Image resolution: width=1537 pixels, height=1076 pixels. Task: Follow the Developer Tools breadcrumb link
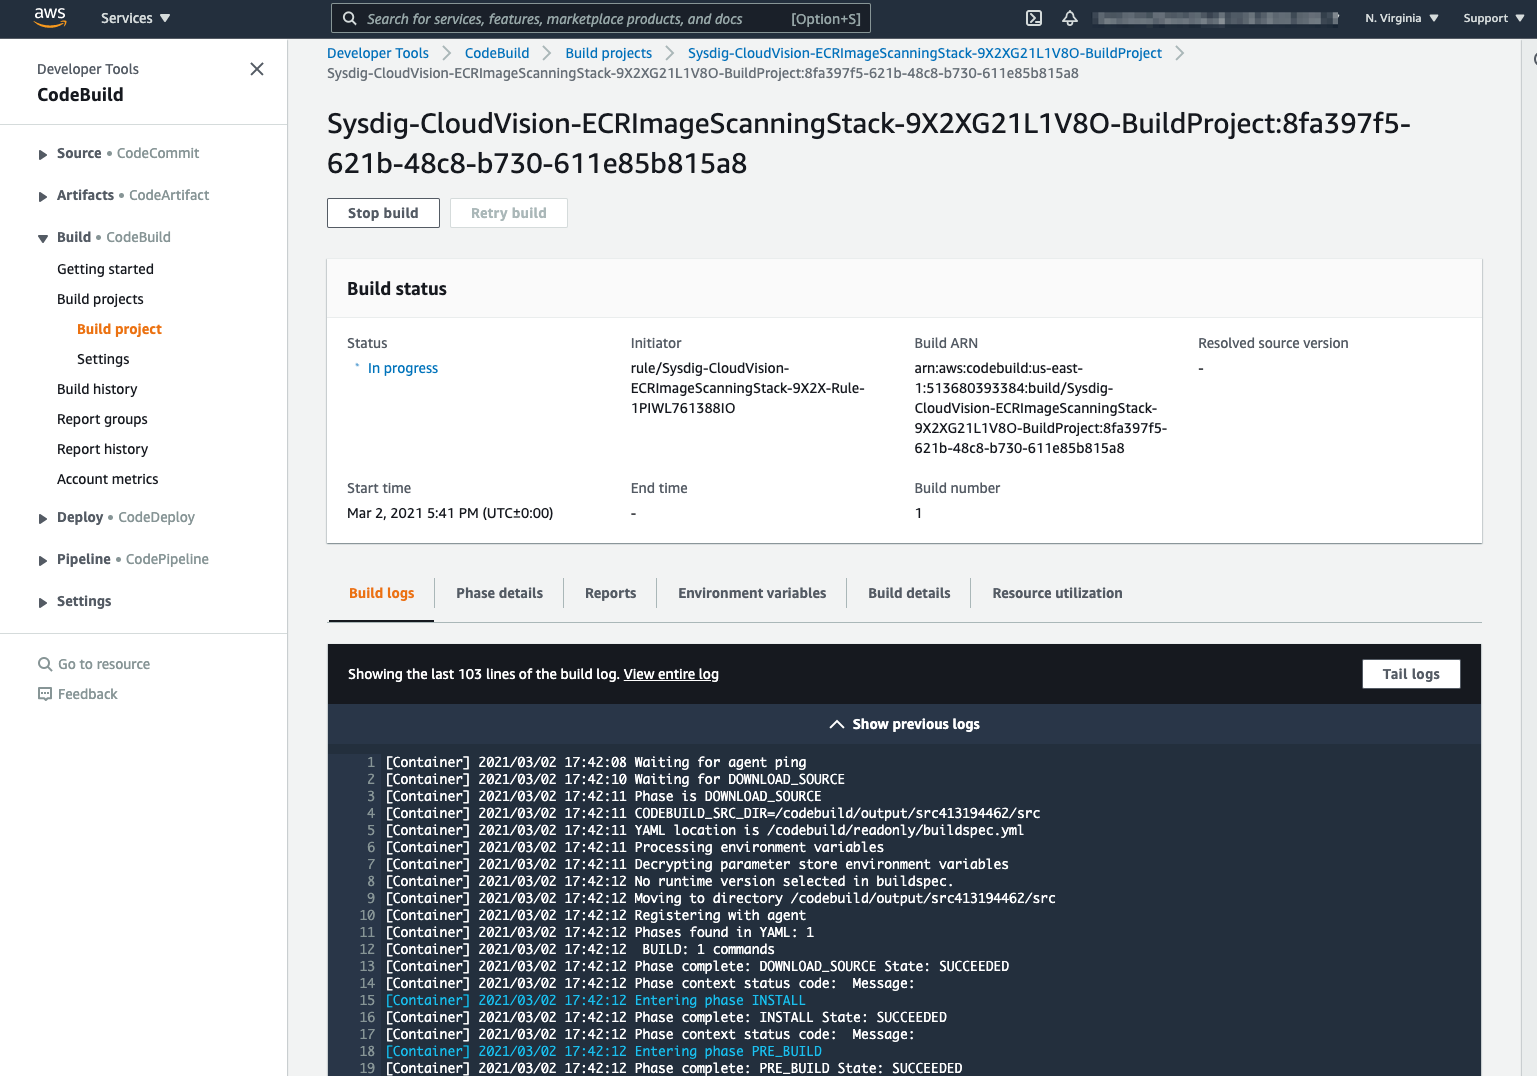[x=378, y=53]
